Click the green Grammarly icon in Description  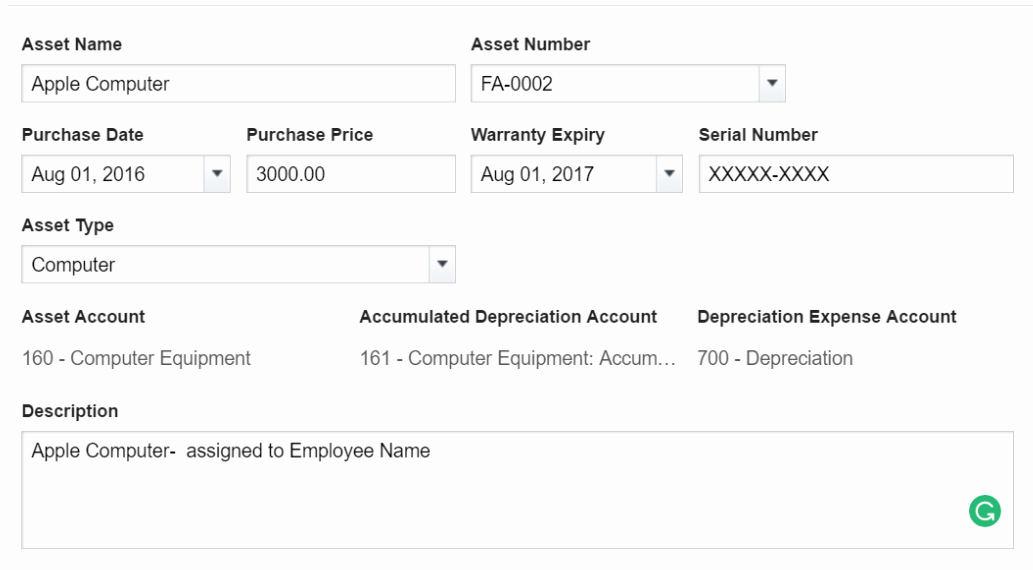[985, 511]
